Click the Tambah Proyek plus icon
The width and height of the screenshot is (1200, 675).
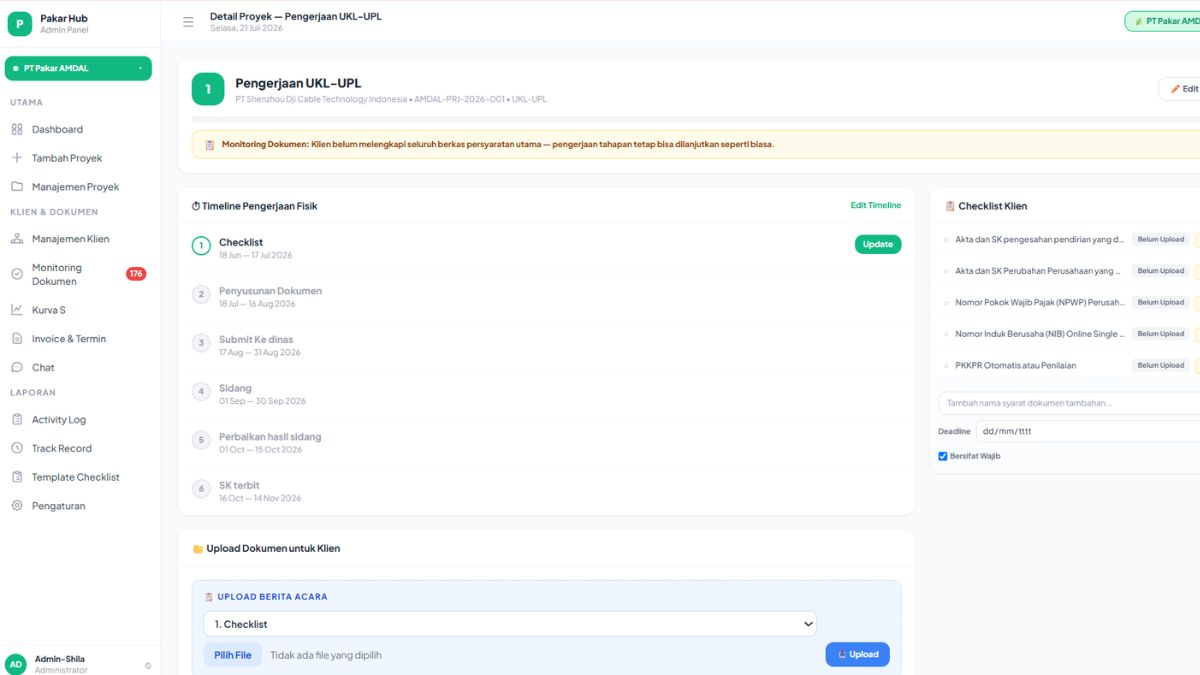pos(17,158)
